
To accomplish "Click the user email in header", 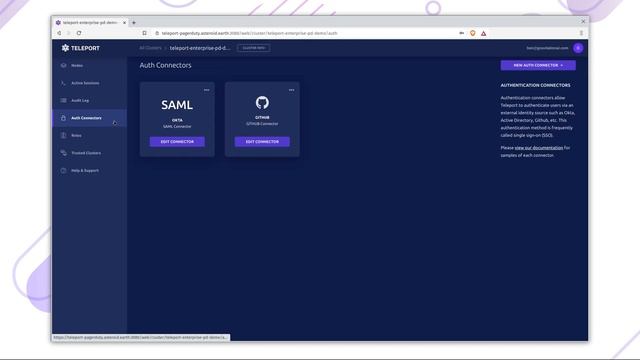I will (x=547, y=48).
